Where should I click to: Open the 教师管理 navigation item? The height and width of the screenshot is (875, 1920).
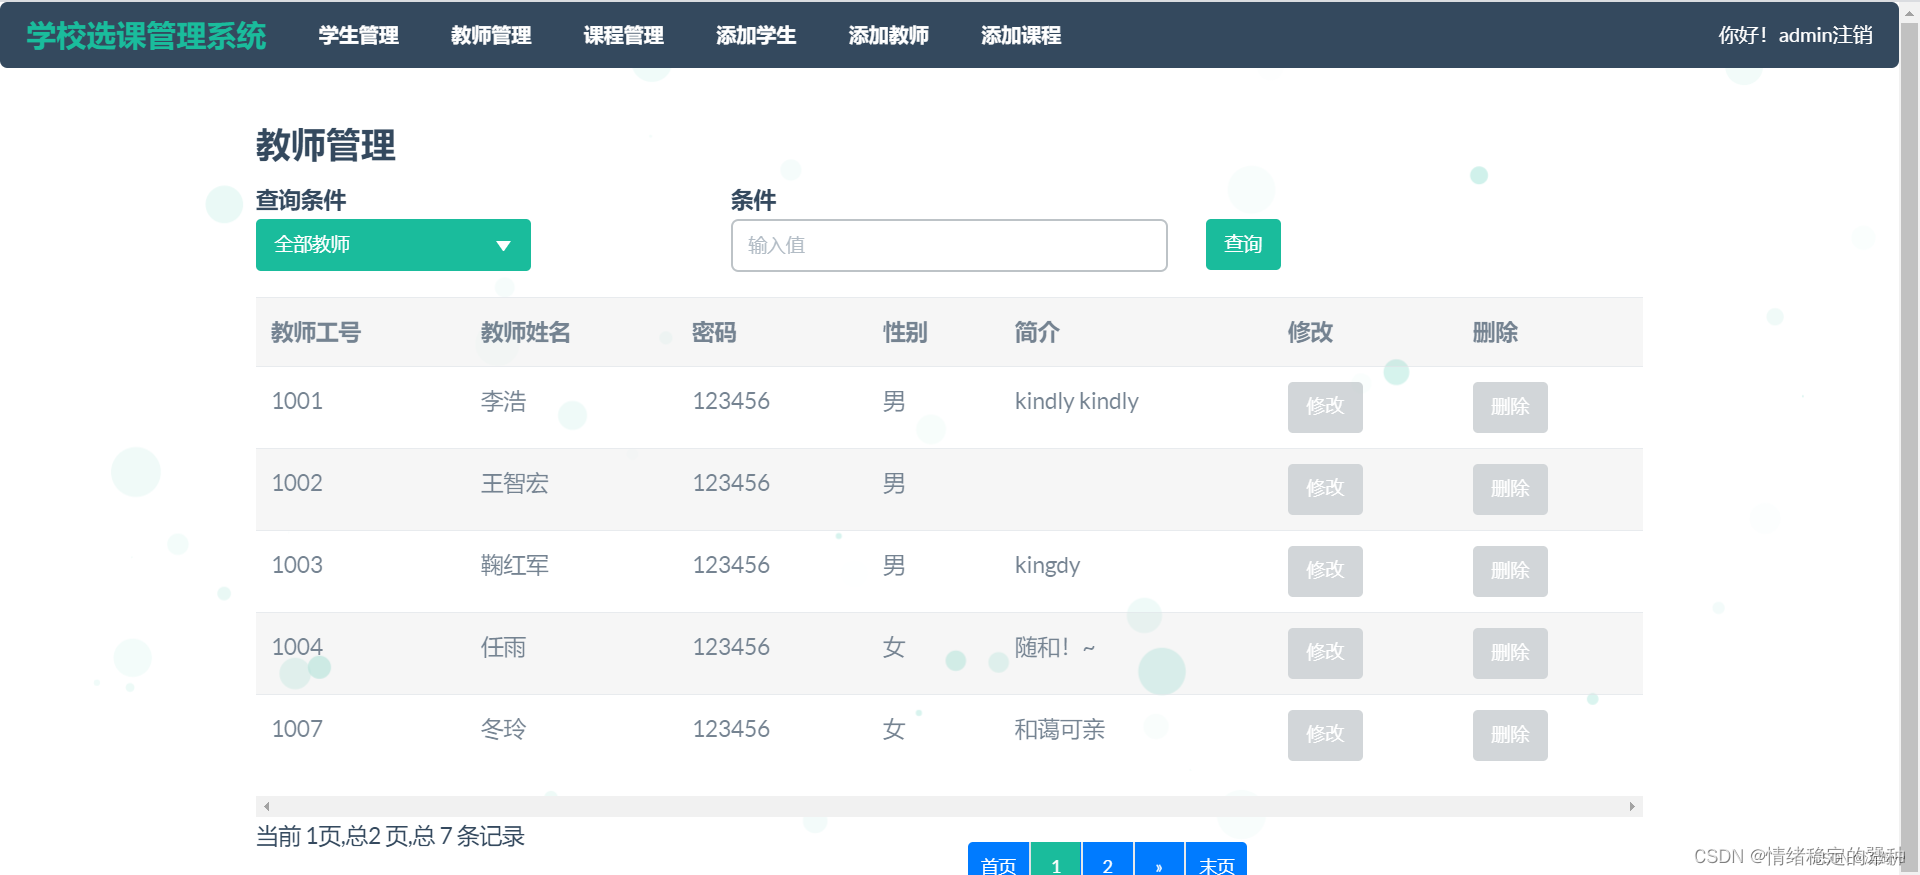tap(491, 35)
